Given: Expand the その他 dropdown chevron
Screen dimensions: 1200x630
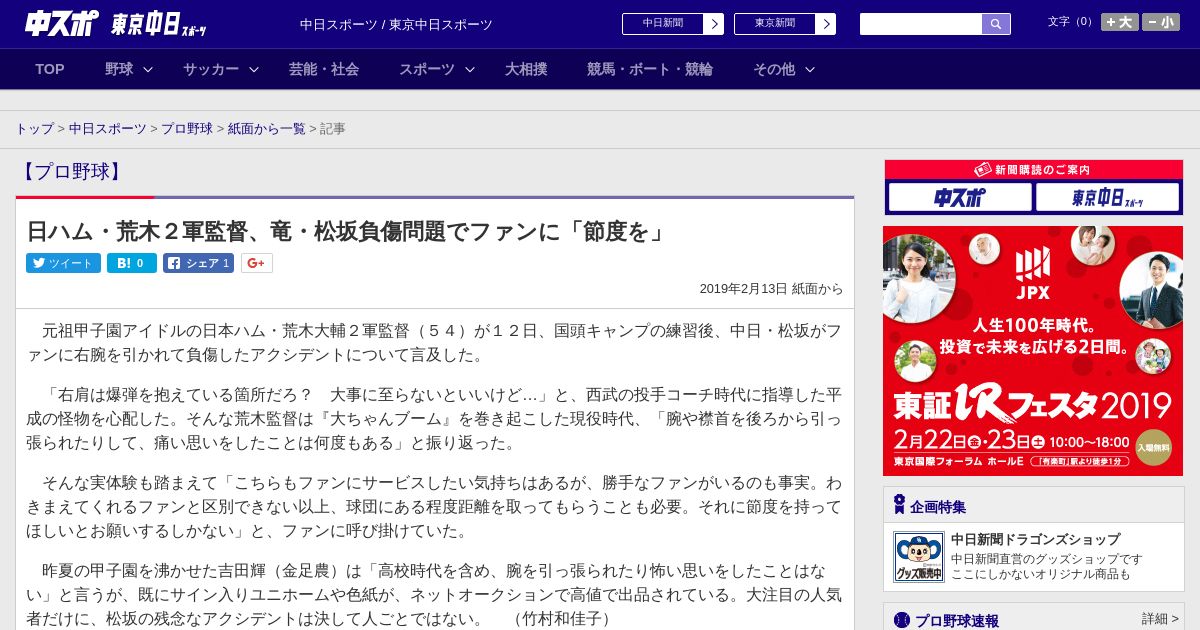Looking at the screenshot, I should pyautogui.click(x=810, y=70).
